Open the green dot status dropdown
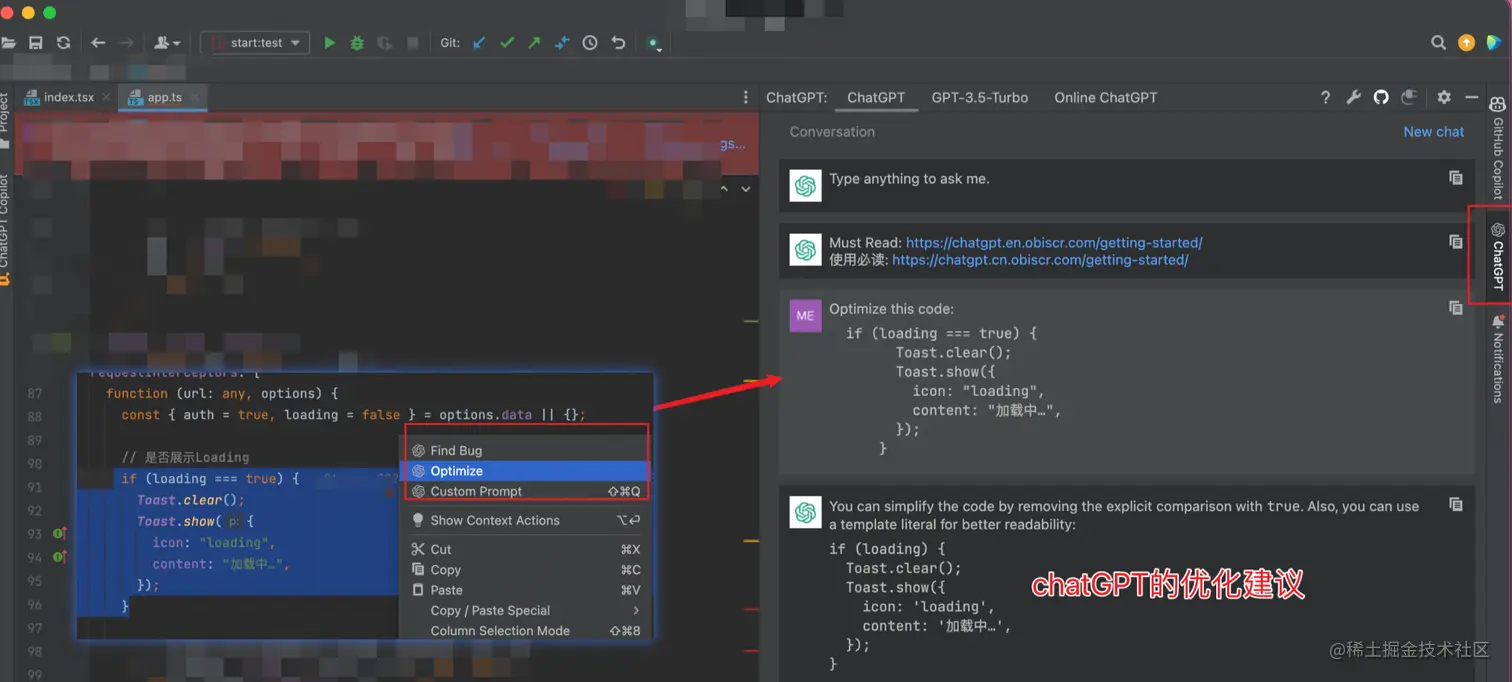The image size is (1512, 682). pos(654,43)
